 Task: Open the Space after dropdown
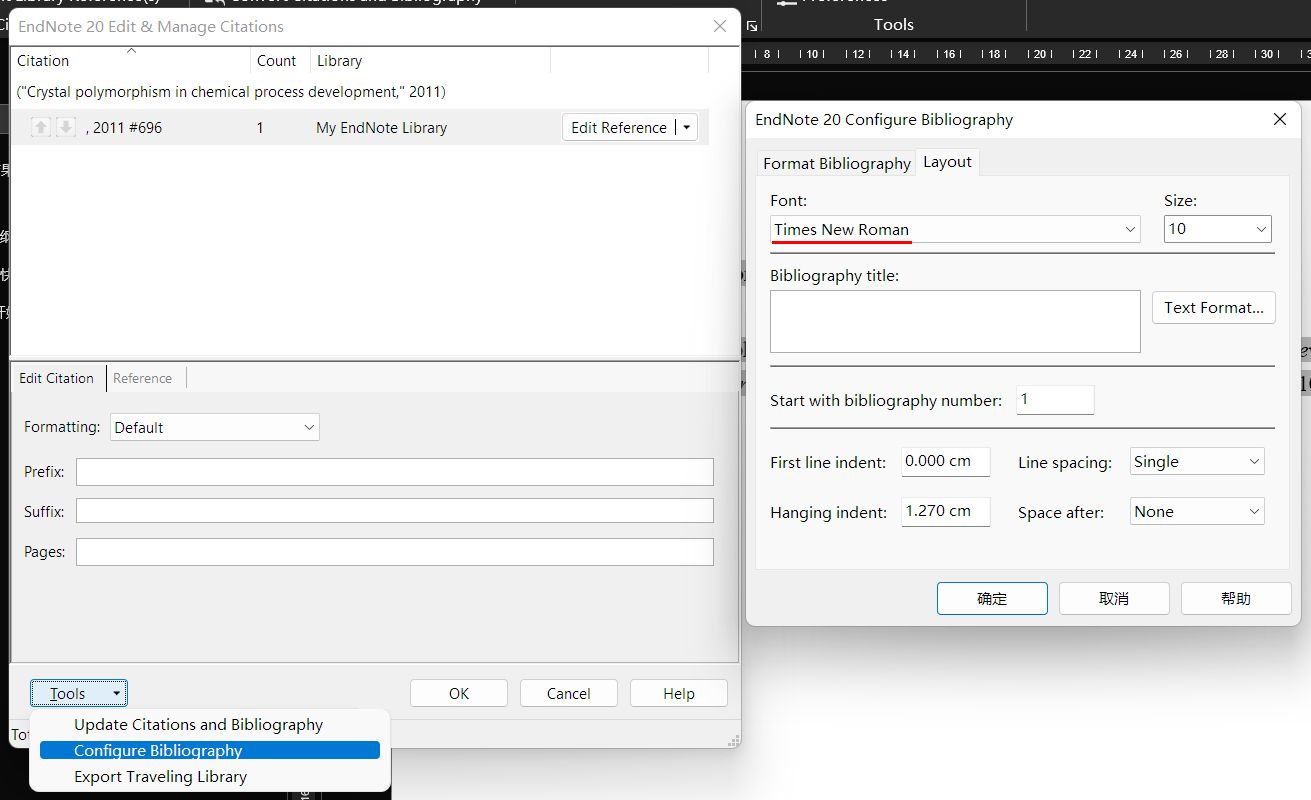pyautogui.click(x=1197, y=511)
